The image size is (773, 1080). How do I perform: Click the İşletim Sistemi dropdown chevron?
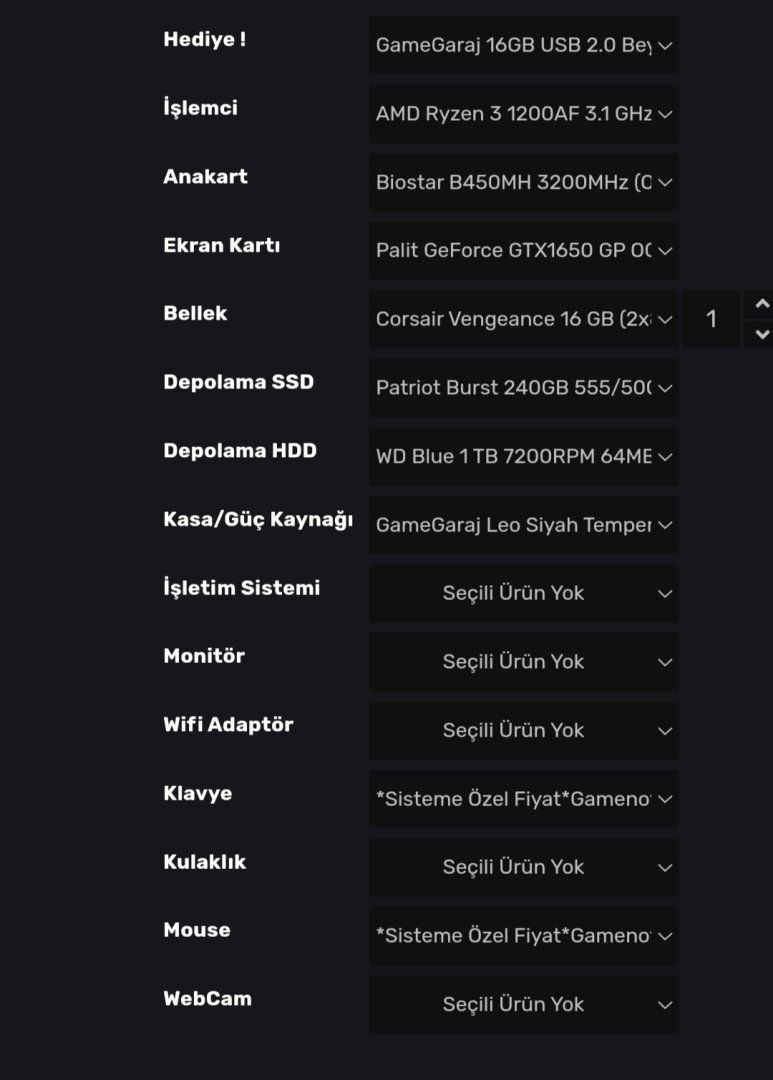pos(665,594)
